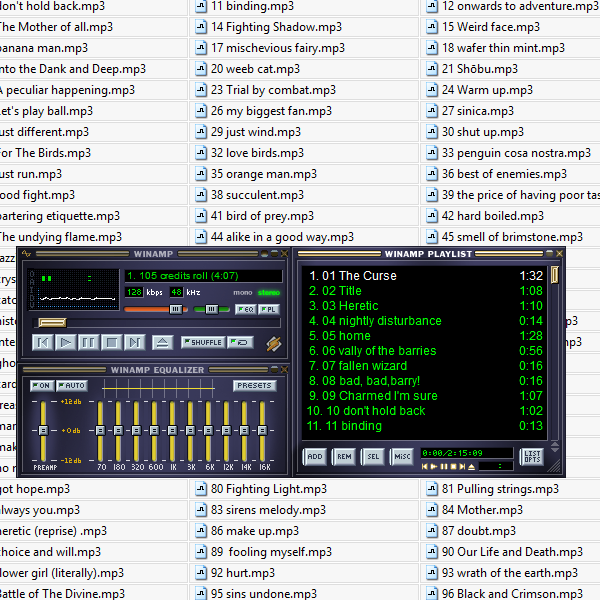Click Winamp main window menu icon
Image resolution: width=600 pixels, height=600 pixels.
point(26,253)
